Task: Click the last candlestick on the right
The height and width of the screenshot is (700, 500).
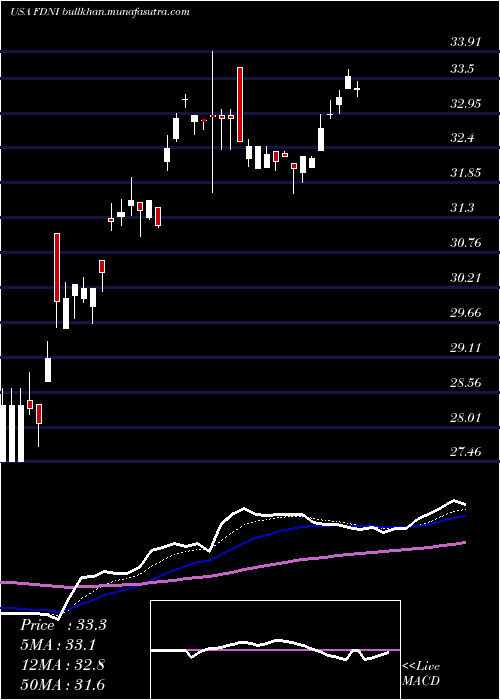Action: [x=357, y=89]
